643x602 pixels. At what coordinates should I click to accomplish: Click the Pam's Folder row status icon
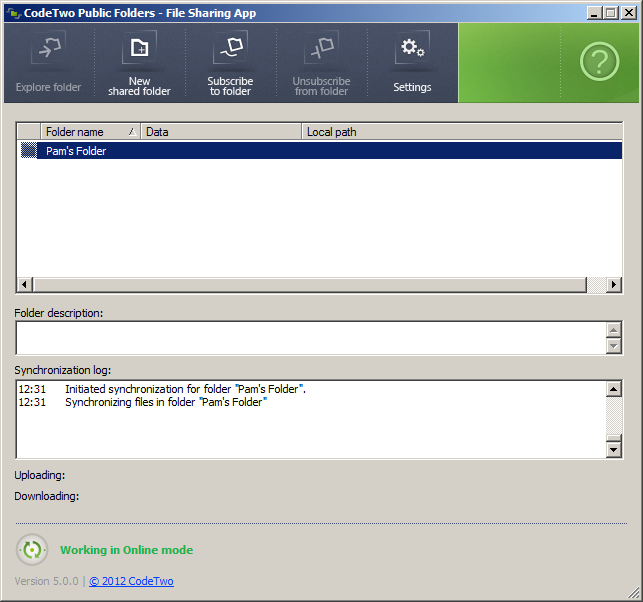[29, 150]
